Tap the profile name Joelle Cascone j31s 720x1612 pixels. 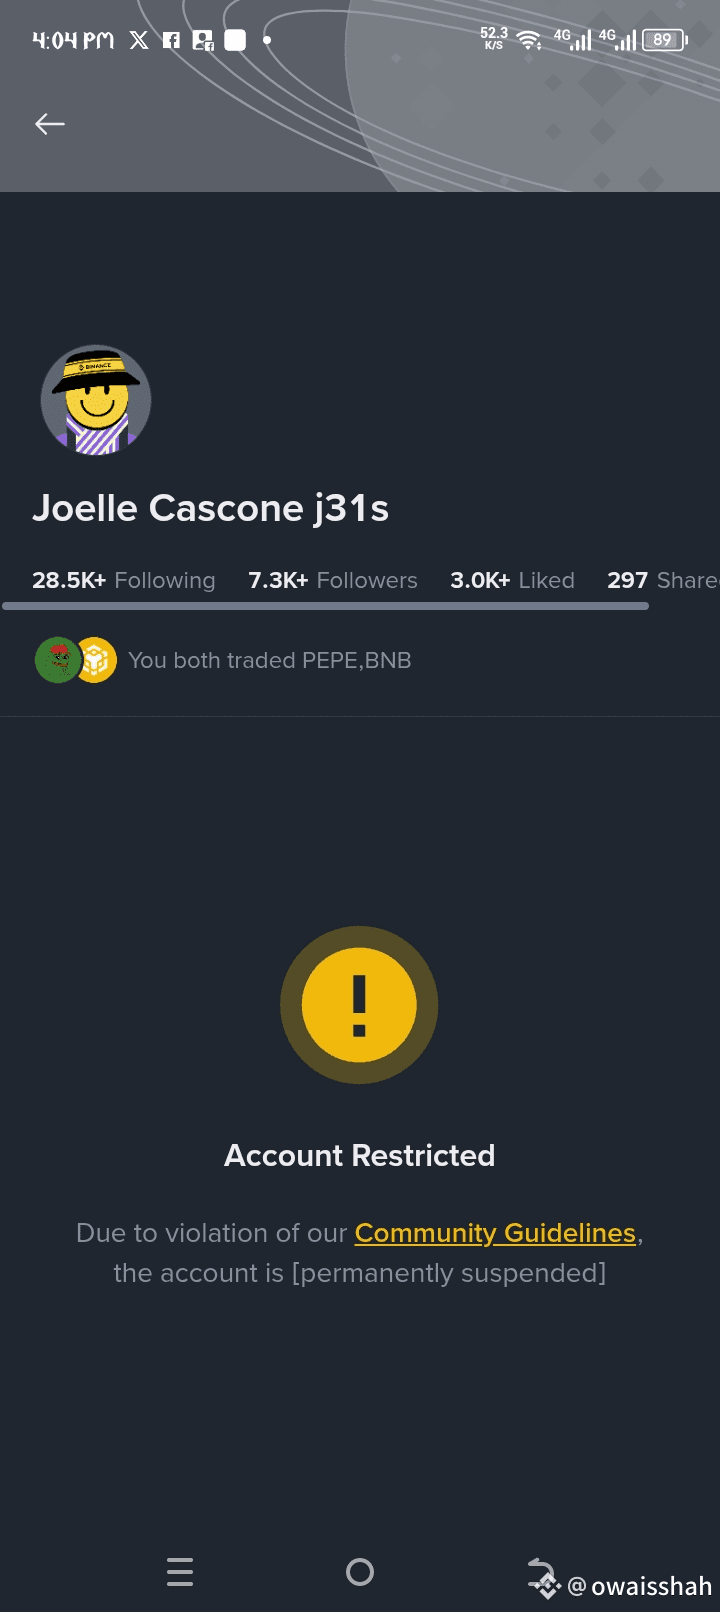point(210,508)
